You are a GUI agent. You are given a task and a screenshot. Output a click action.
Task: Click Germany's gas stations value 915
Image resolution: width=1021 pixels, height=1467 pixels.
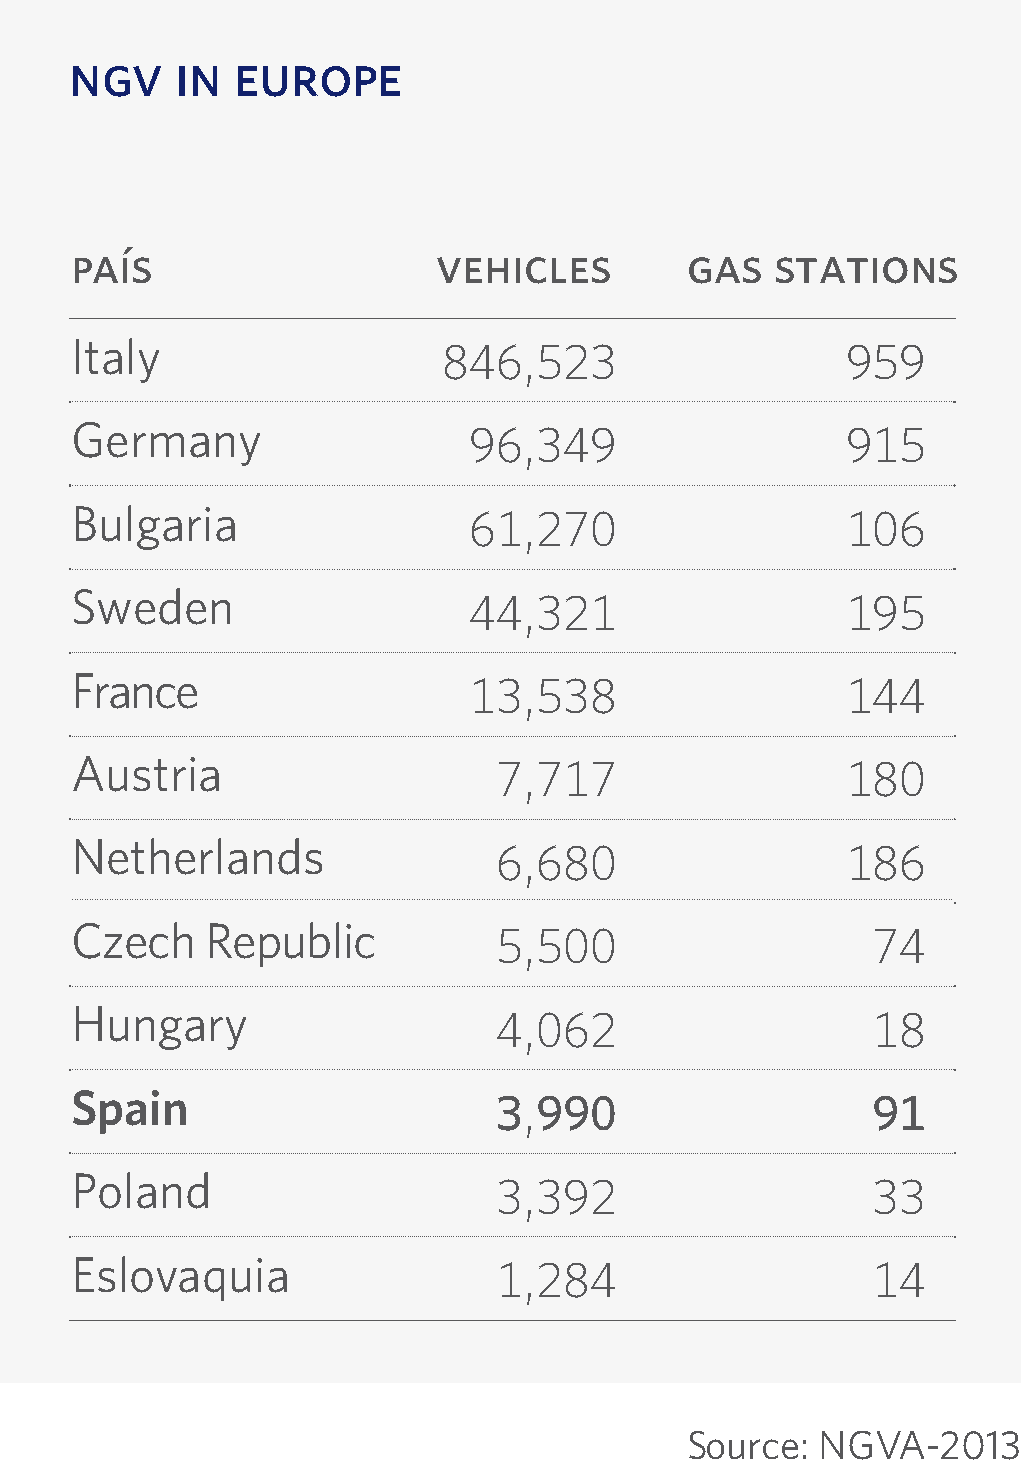pos(885,446)
